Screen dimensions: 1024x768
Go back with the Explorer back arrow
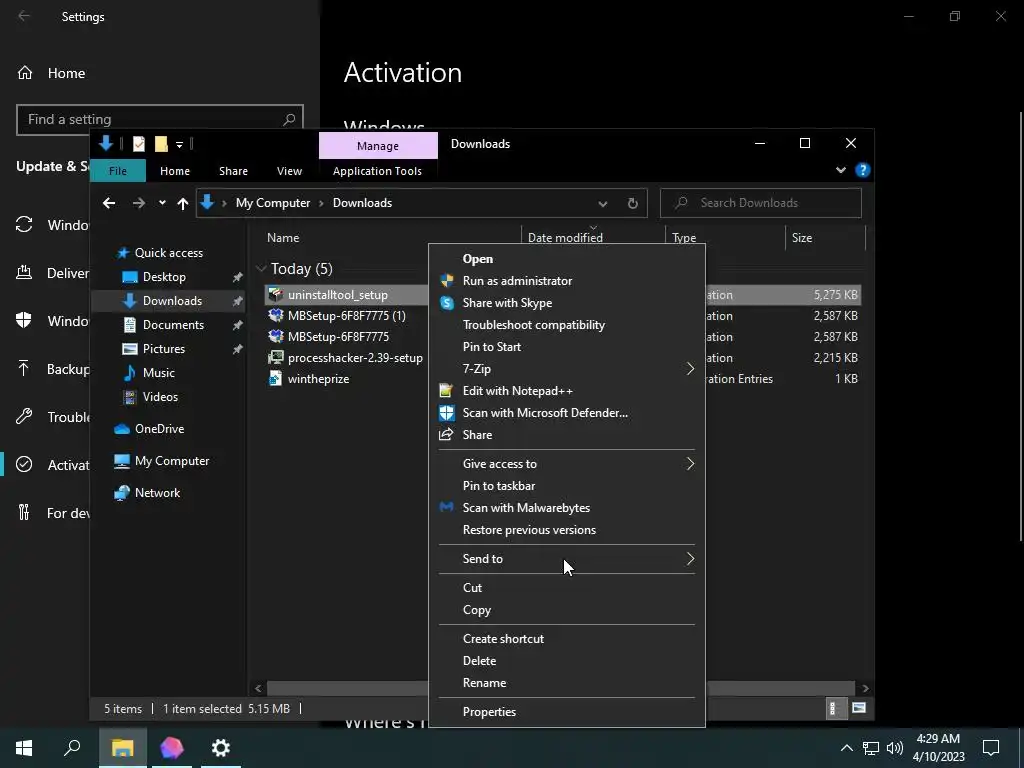[109, 203]
